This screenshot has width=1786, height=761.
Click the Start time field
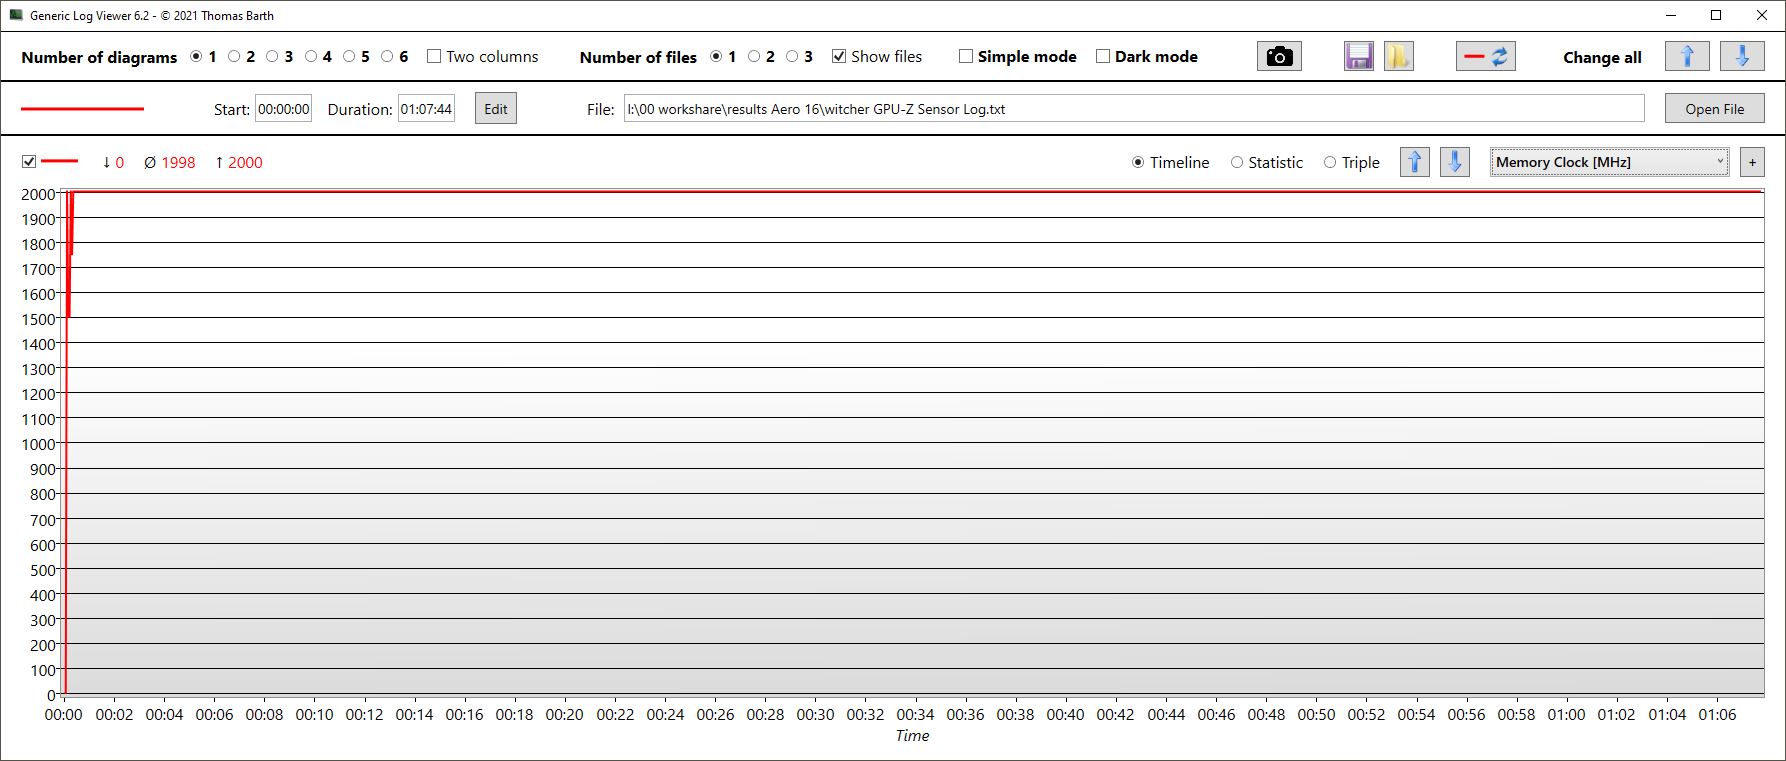tap(284, 109)
